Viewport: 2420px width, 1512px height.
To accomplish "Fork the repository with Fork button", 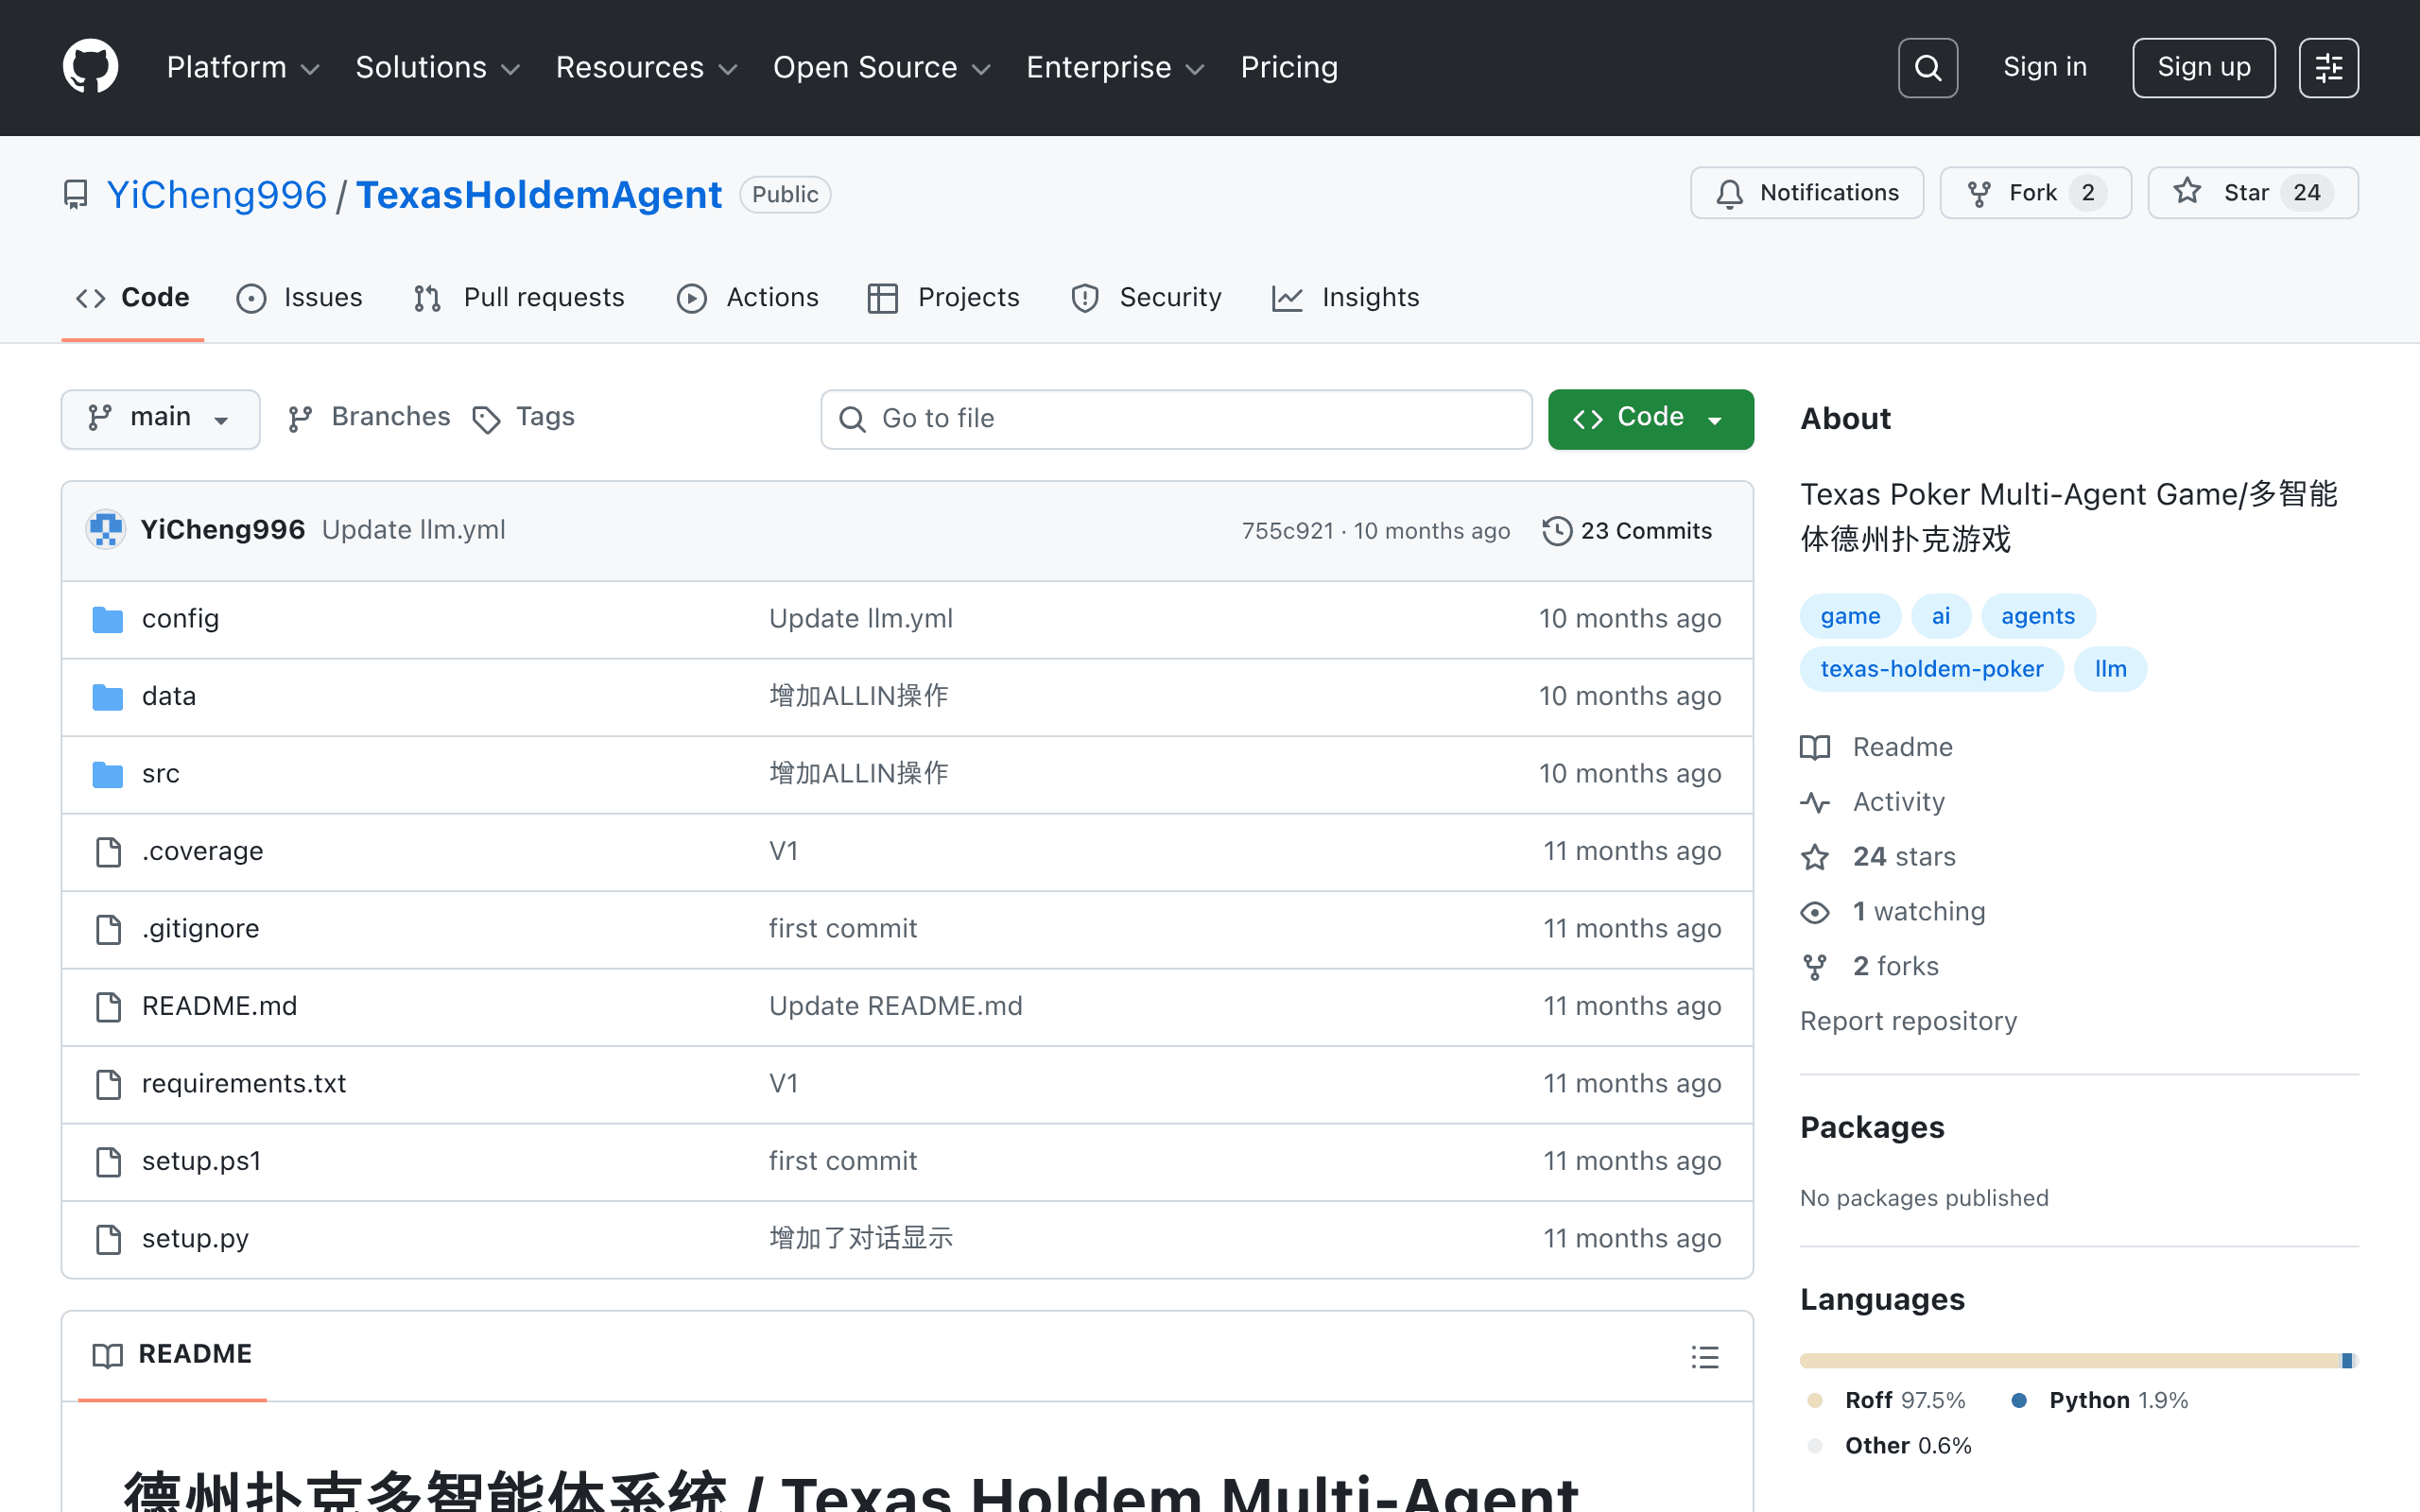I will click(2036, 193).
